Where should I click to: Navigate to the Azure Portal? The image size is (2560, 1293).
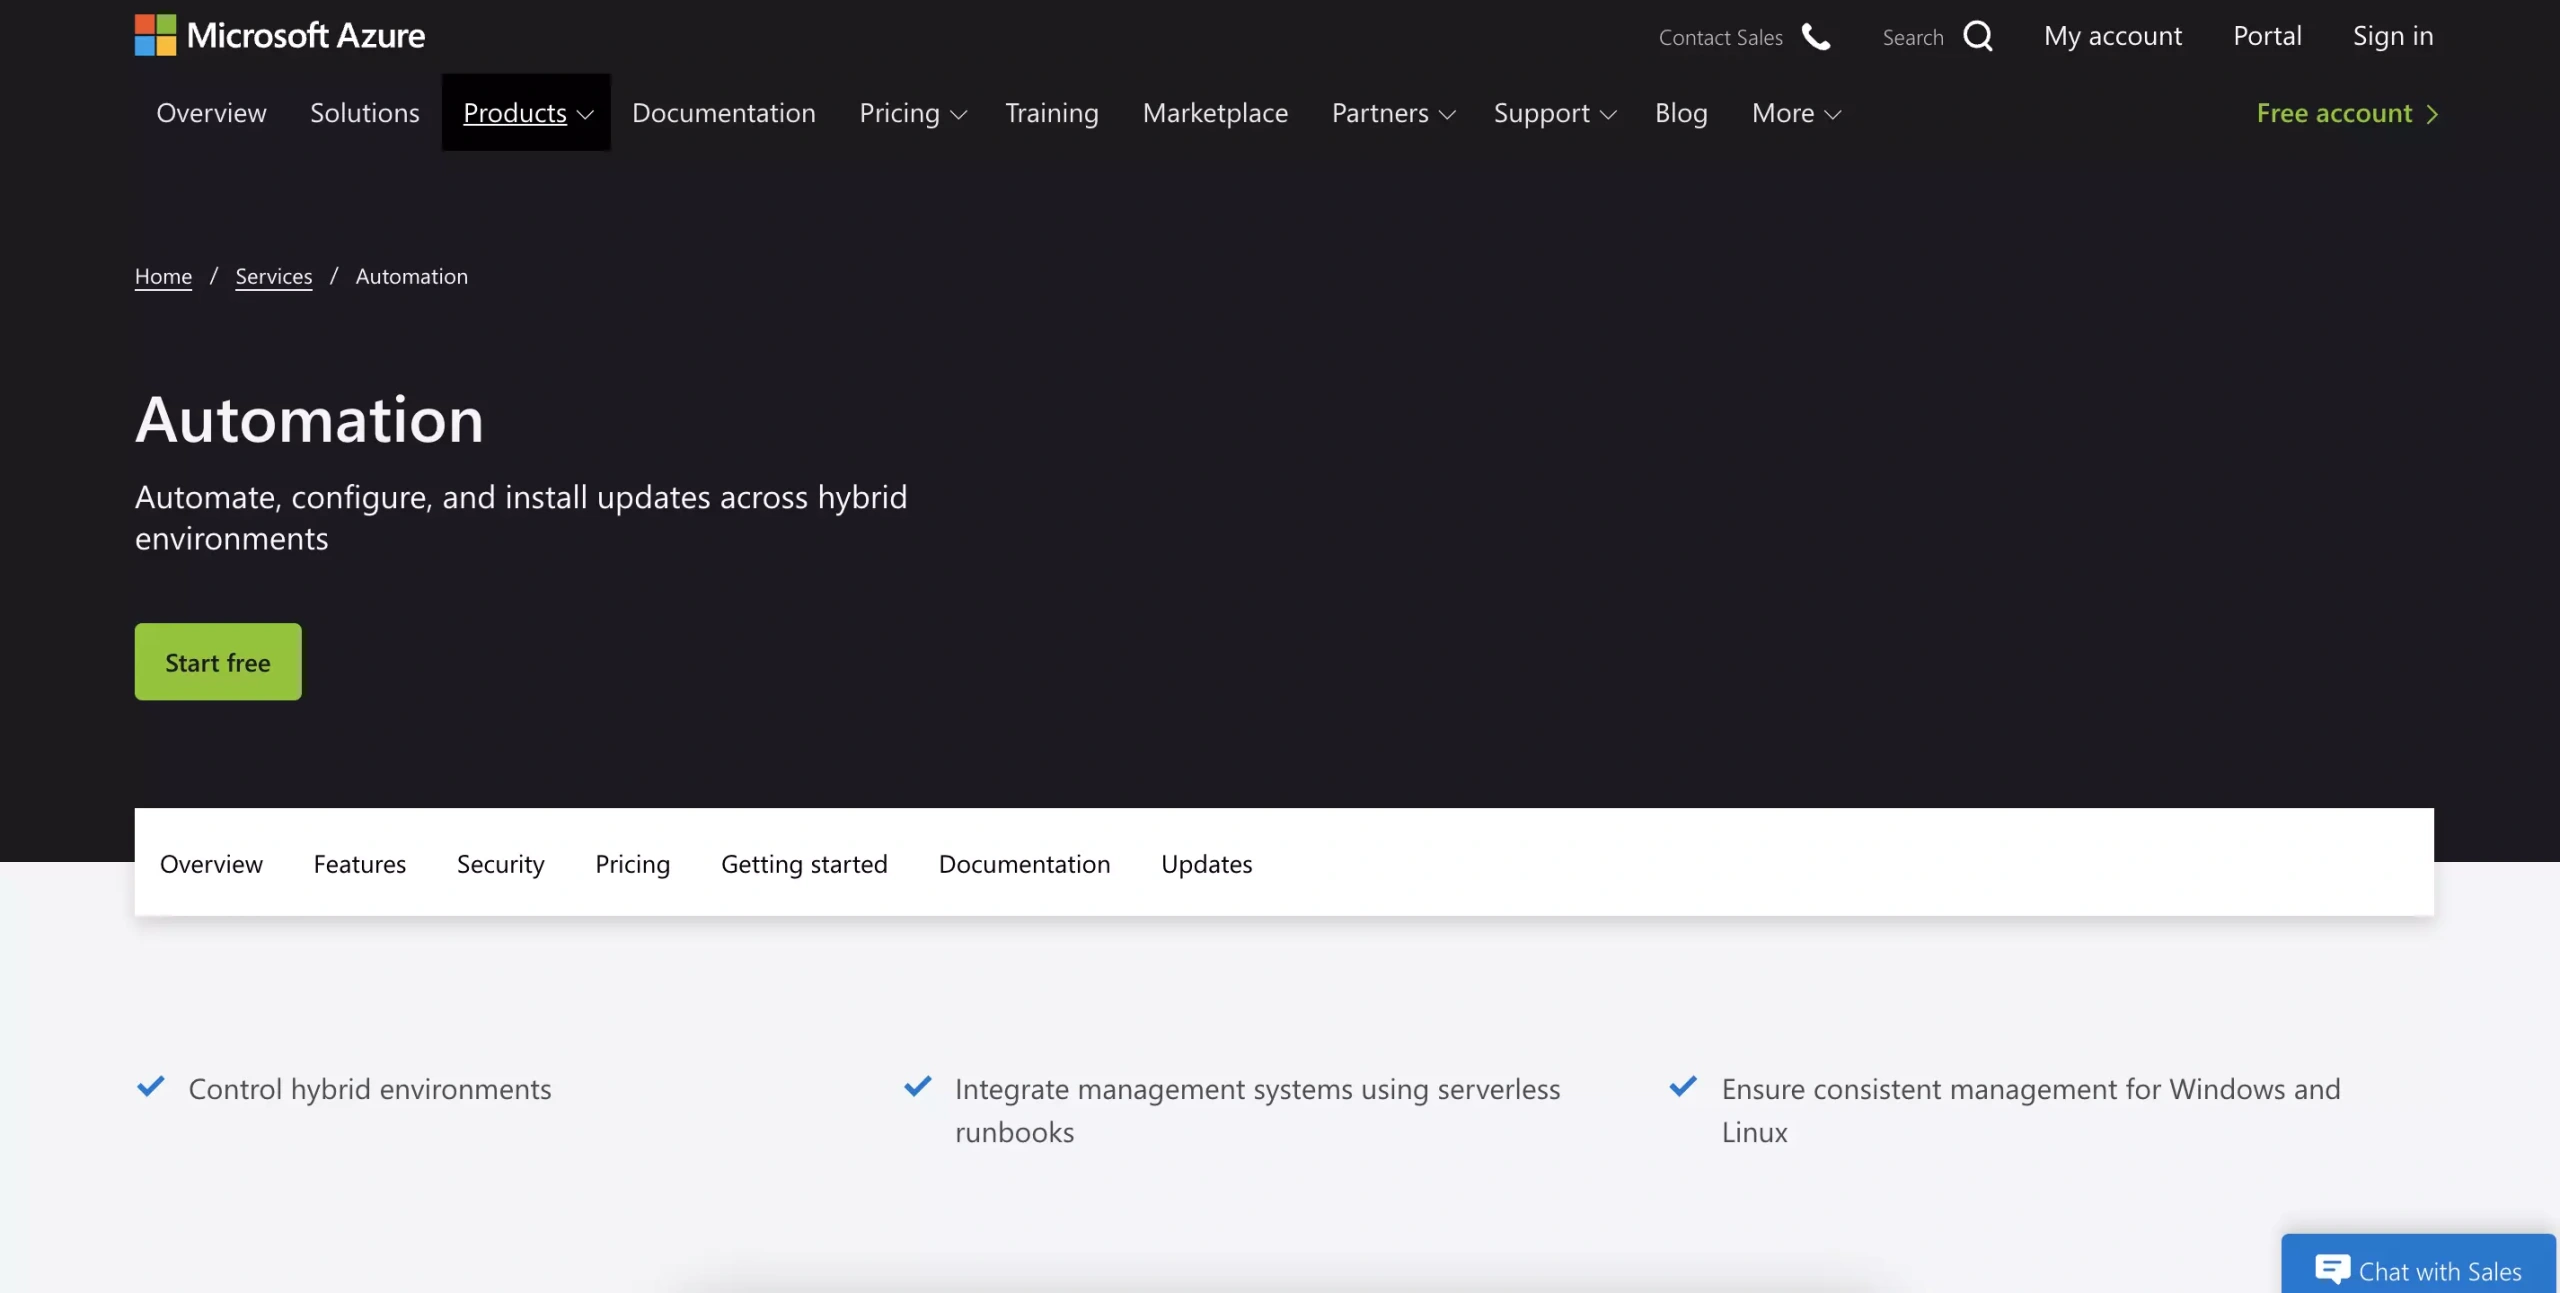[x=2267, y=35]
